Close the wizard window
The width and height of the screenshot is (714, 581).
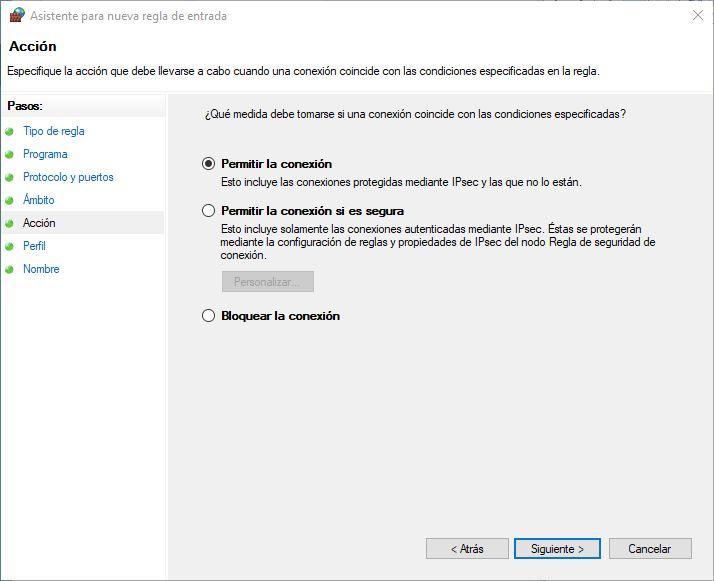click(697, 16)
